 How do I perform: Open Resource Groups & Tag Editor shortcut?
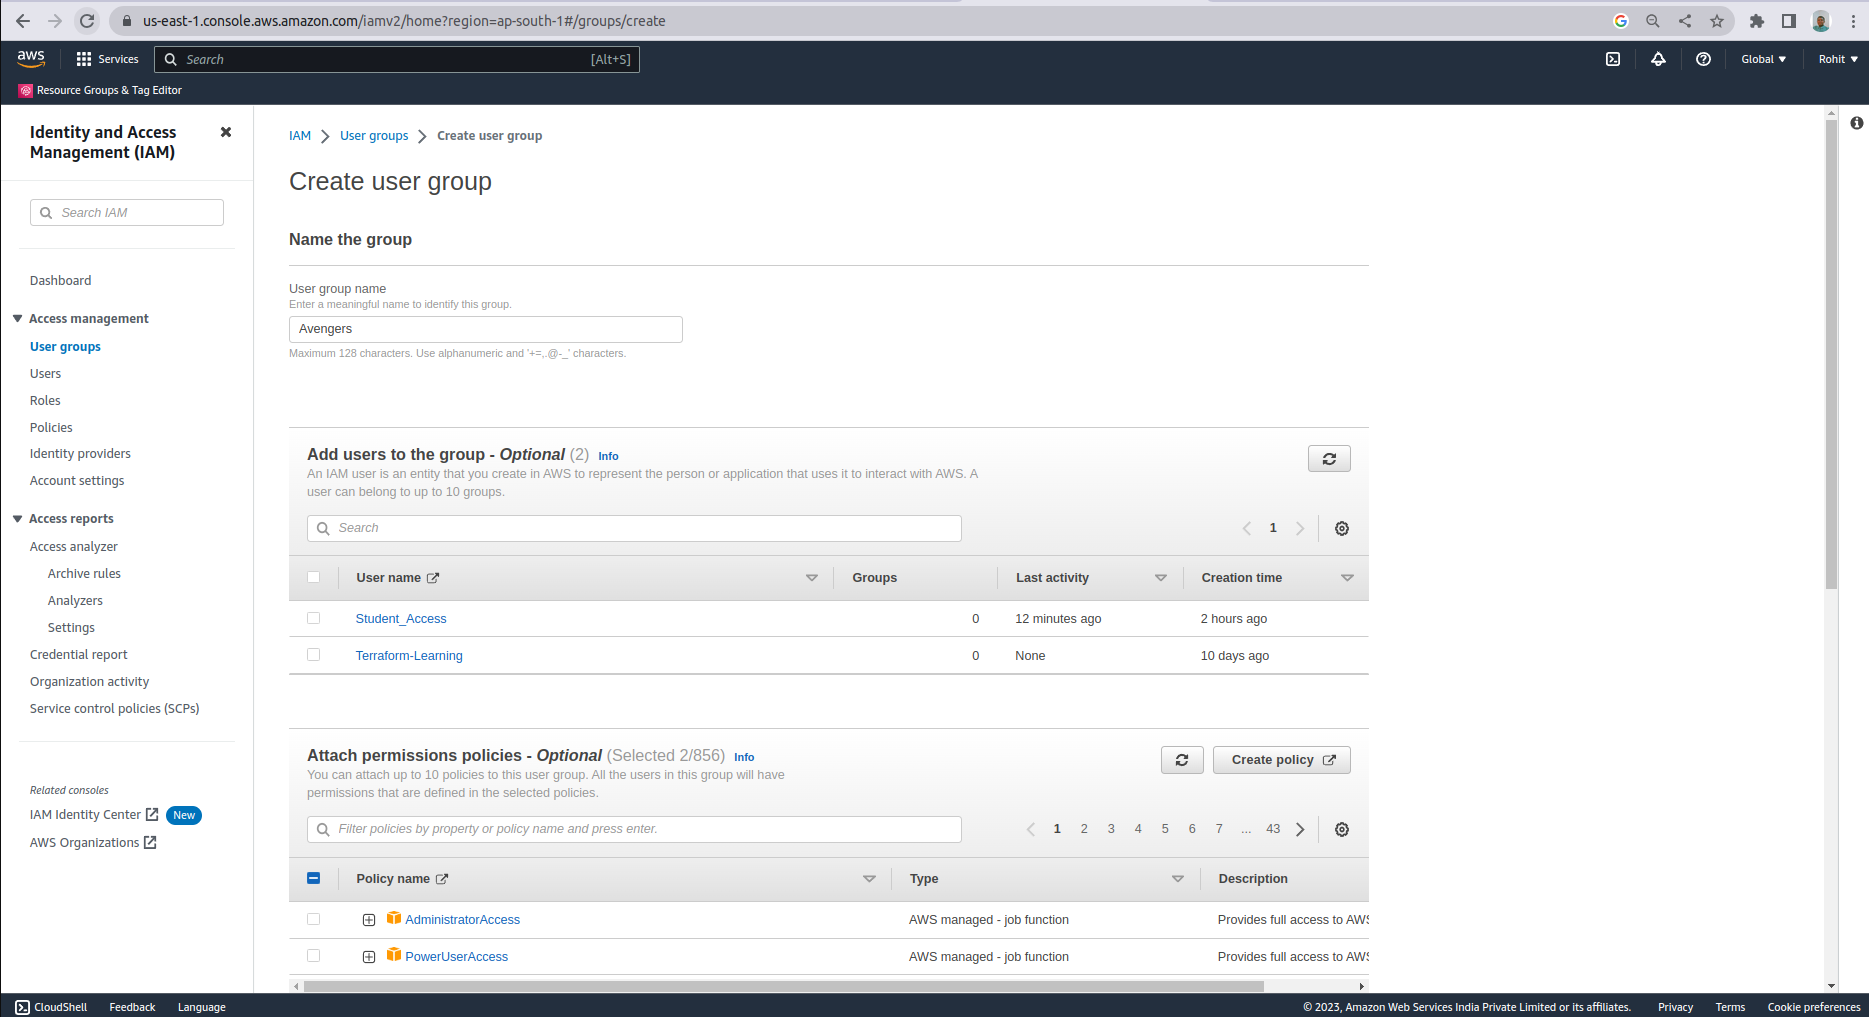click(x=100, y=90)
